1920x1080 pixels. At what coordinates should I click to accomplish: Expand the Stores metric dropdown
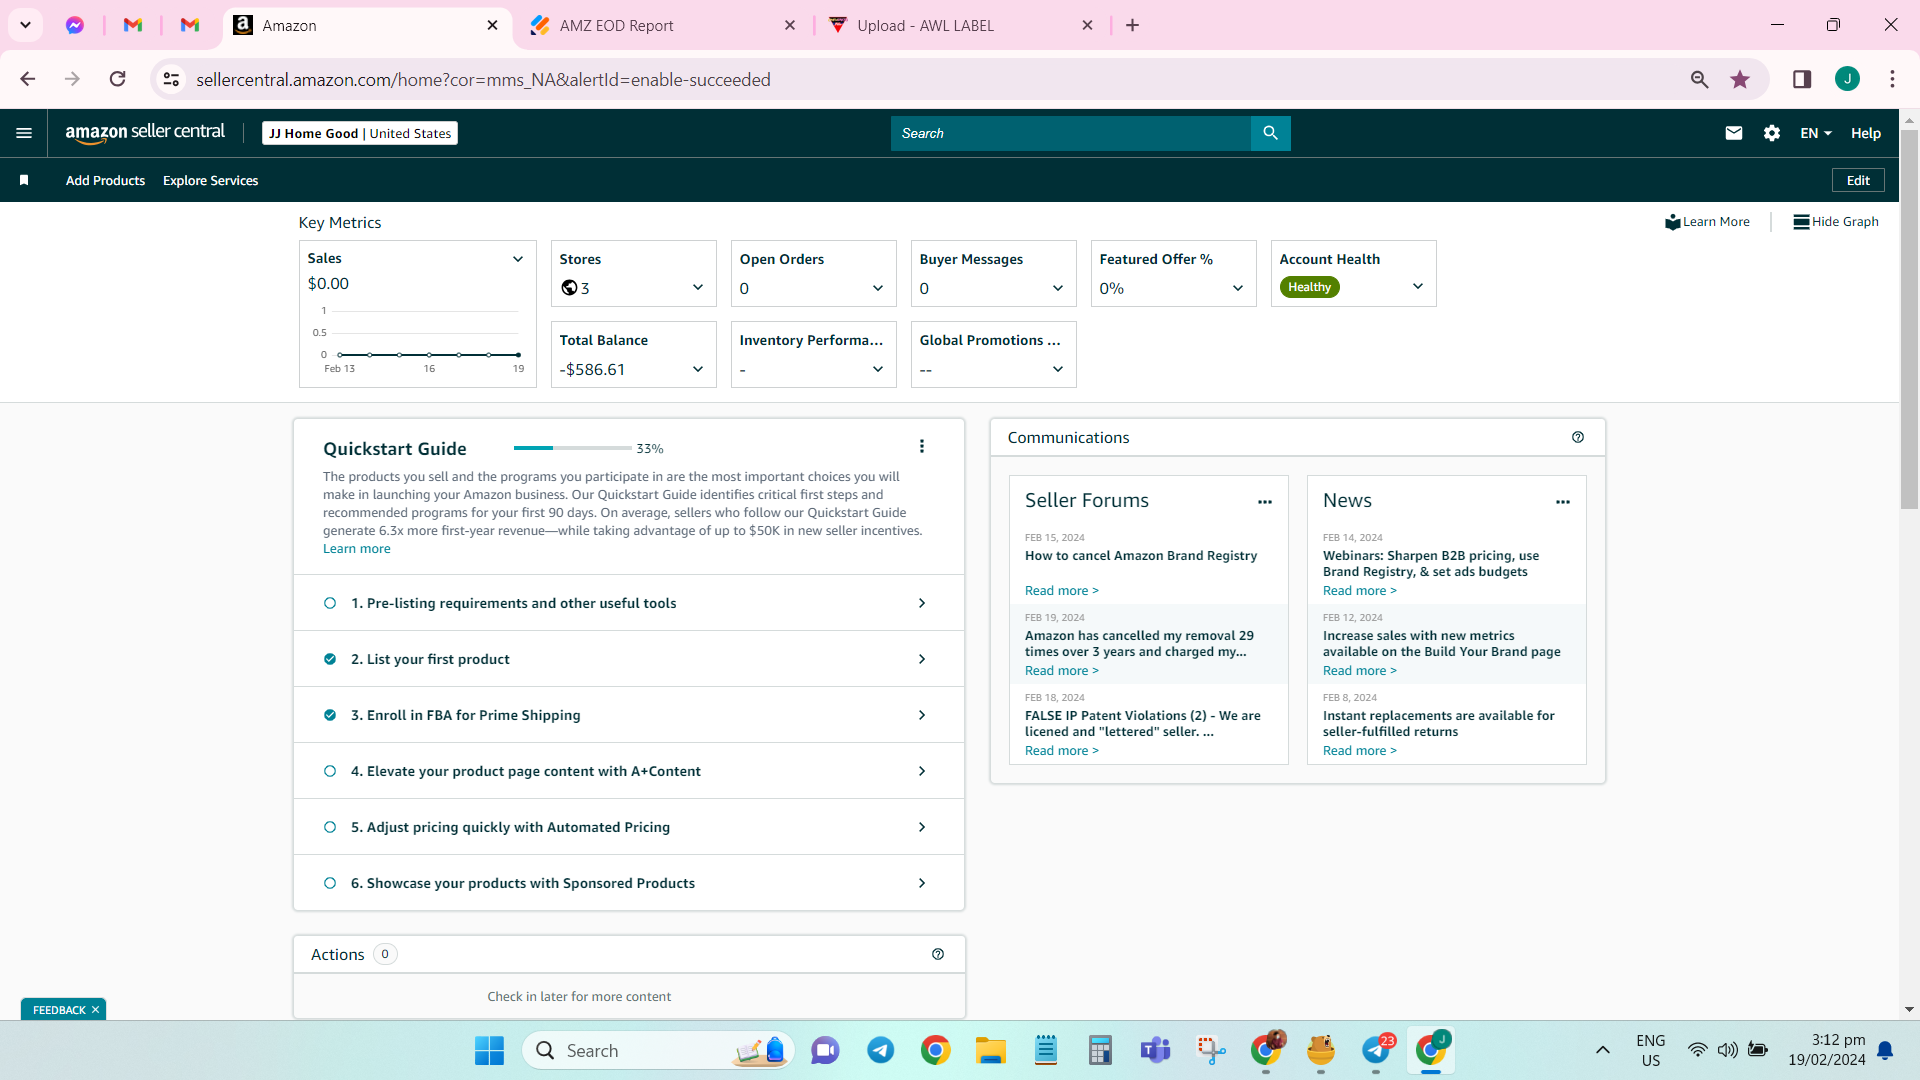[698, 288]
